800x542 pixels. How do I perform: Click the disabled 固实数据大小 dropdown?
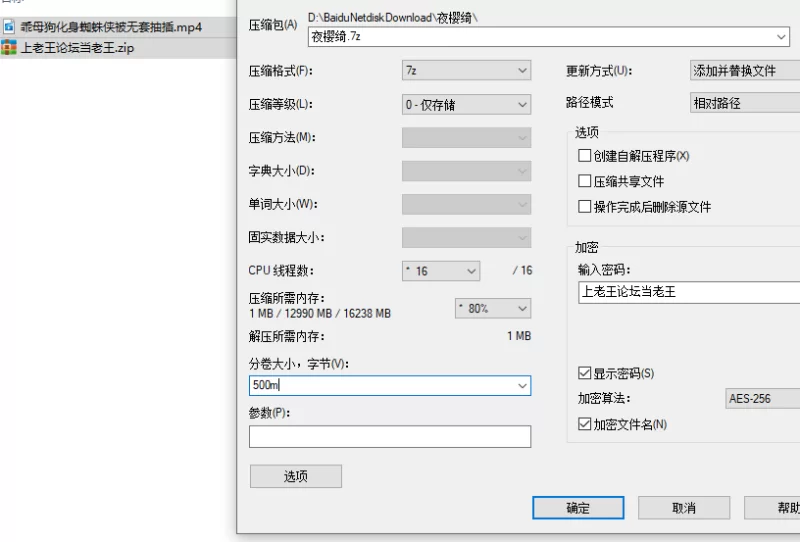[x=466, y=237]
